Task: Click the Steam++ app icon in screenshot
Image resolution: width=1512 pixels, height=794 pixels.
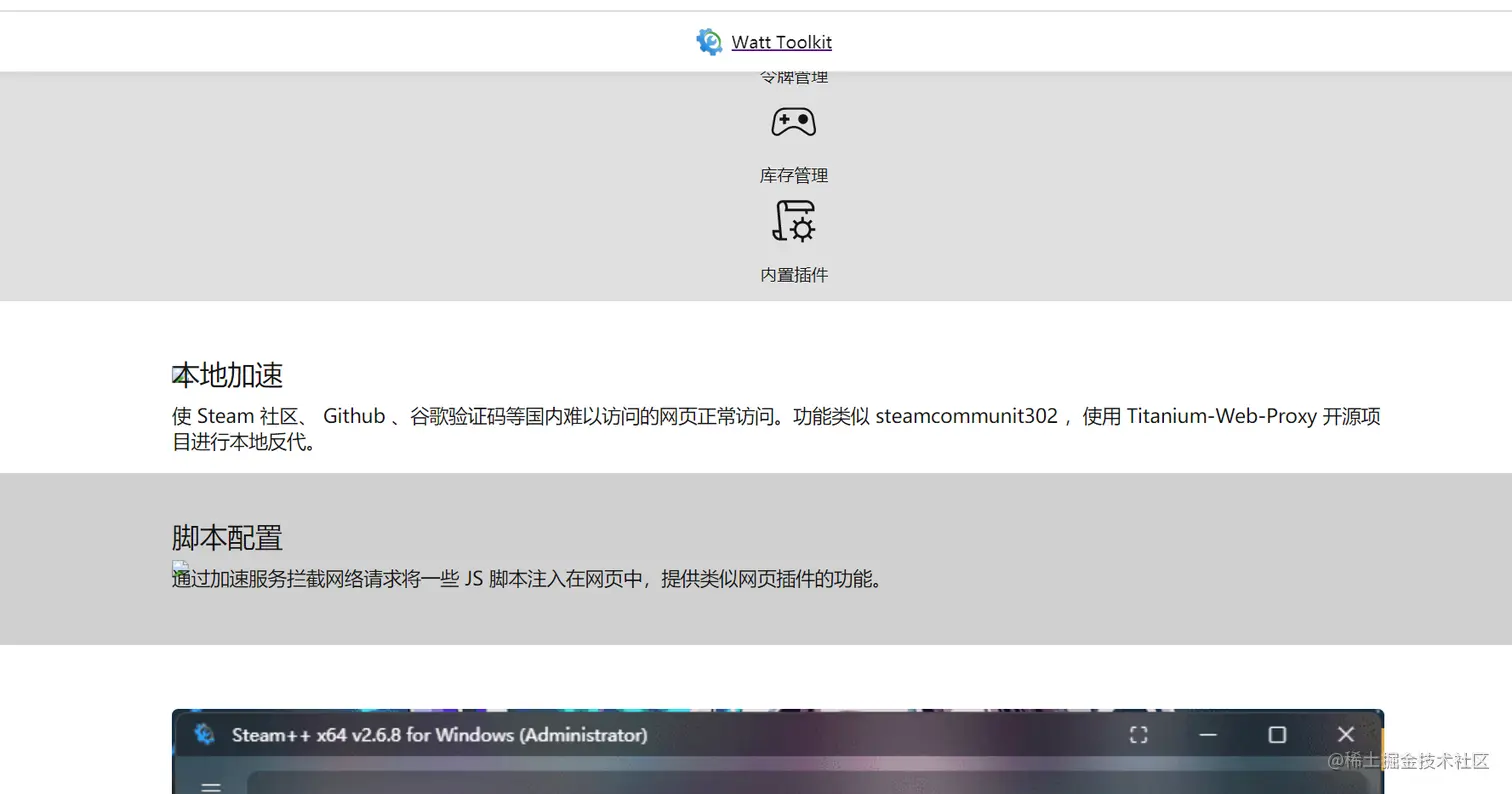Action: pyautogui.click(x=205, y=735)
